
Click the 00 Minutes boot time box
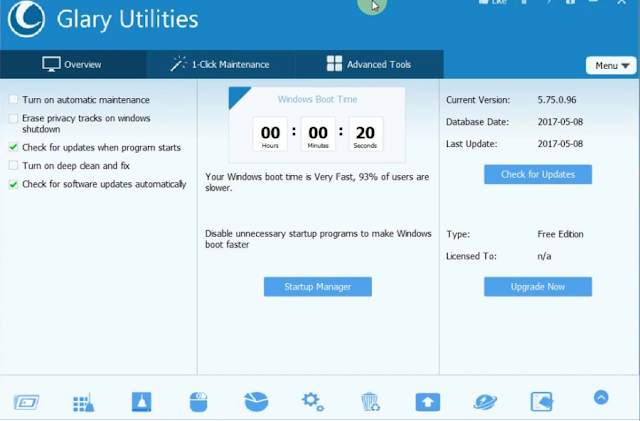coord(318,134)
